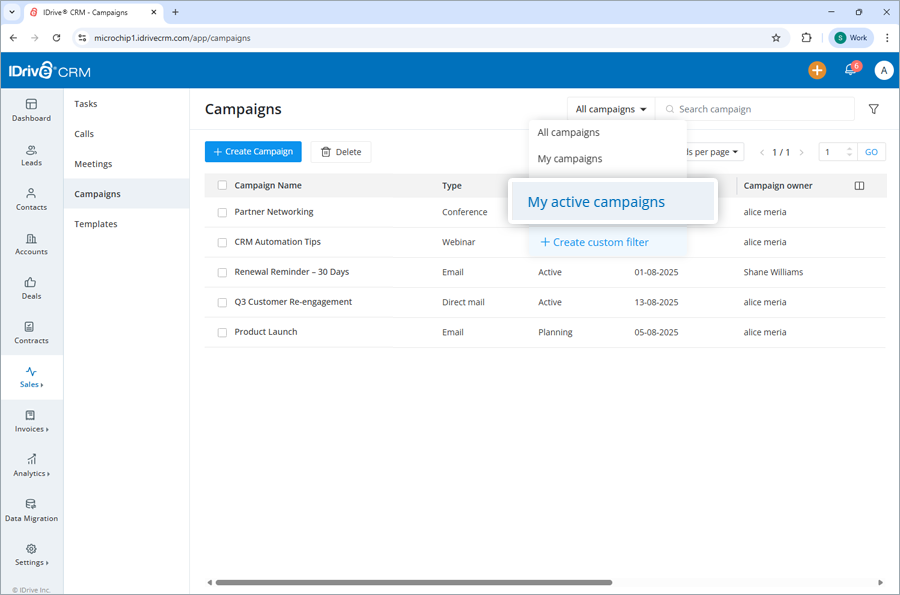Open the Dashboard from the sidebar
Viewport: 900px width, 595px height.
31,112
